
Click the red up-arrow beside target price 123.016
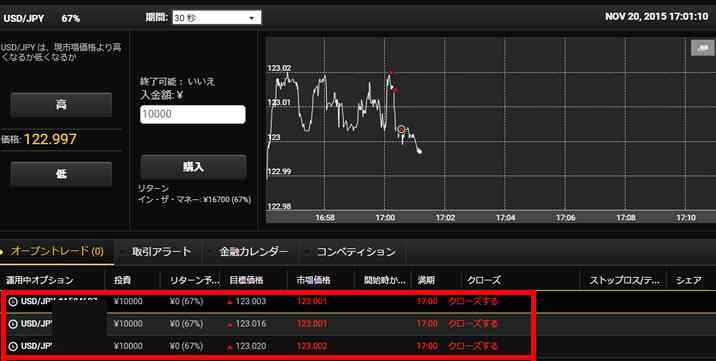[230, 324]
